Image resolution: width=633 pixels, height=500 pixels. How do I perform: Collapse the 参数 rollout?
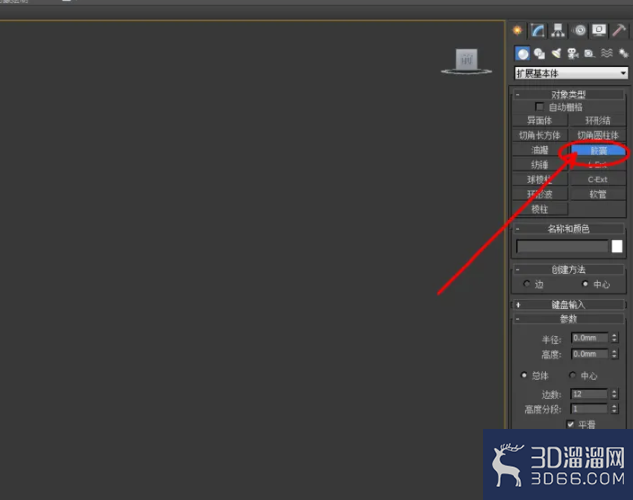(x=568, y=319)
